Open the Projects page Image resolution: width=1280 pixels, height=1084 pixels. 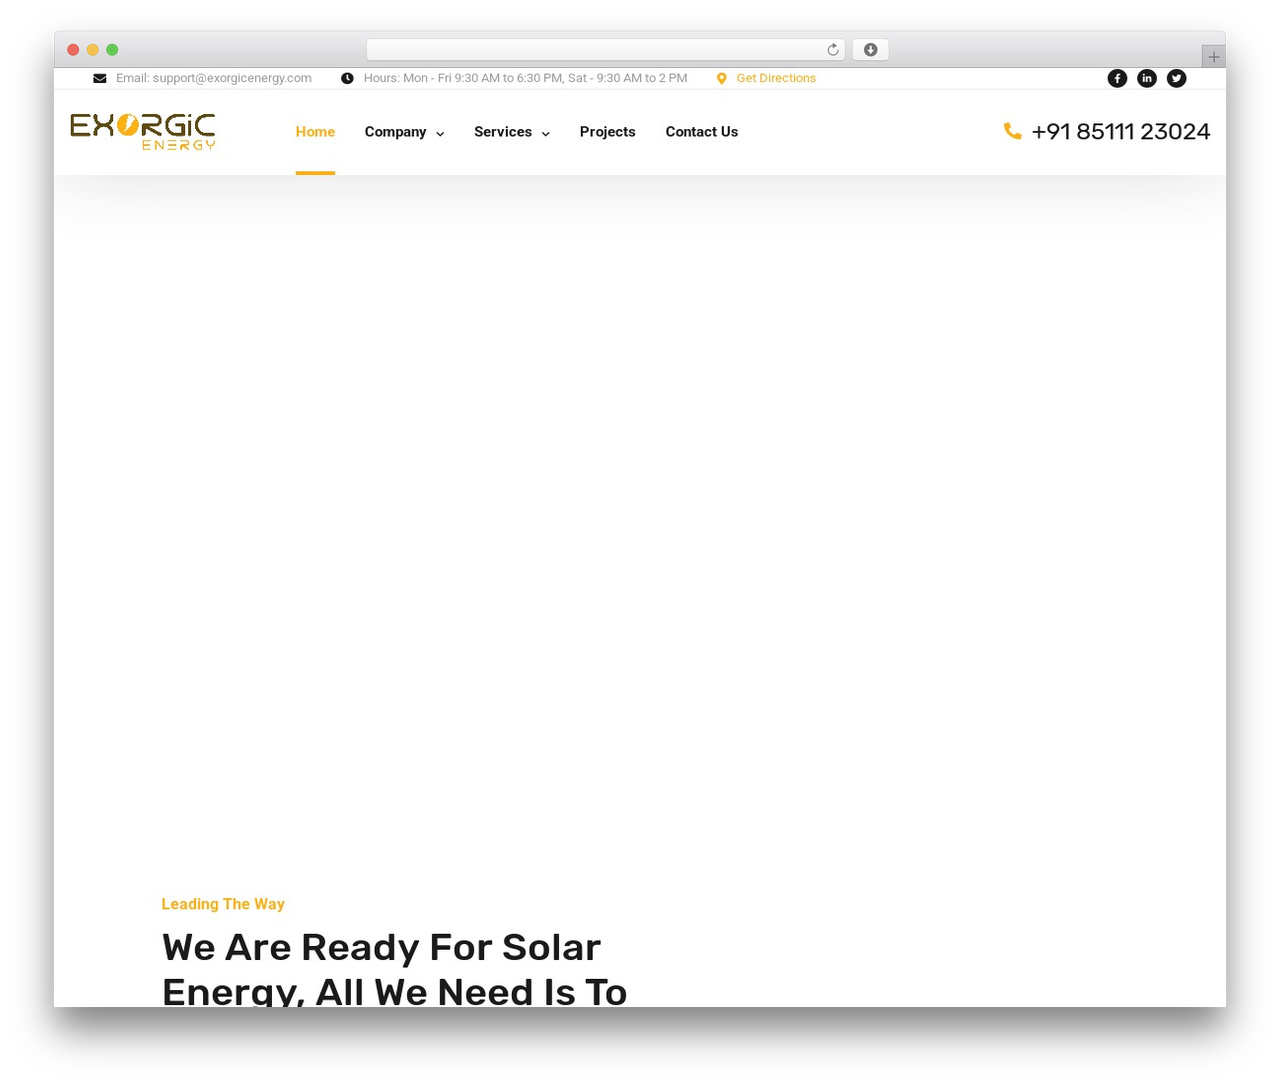(x=607, y=132)
